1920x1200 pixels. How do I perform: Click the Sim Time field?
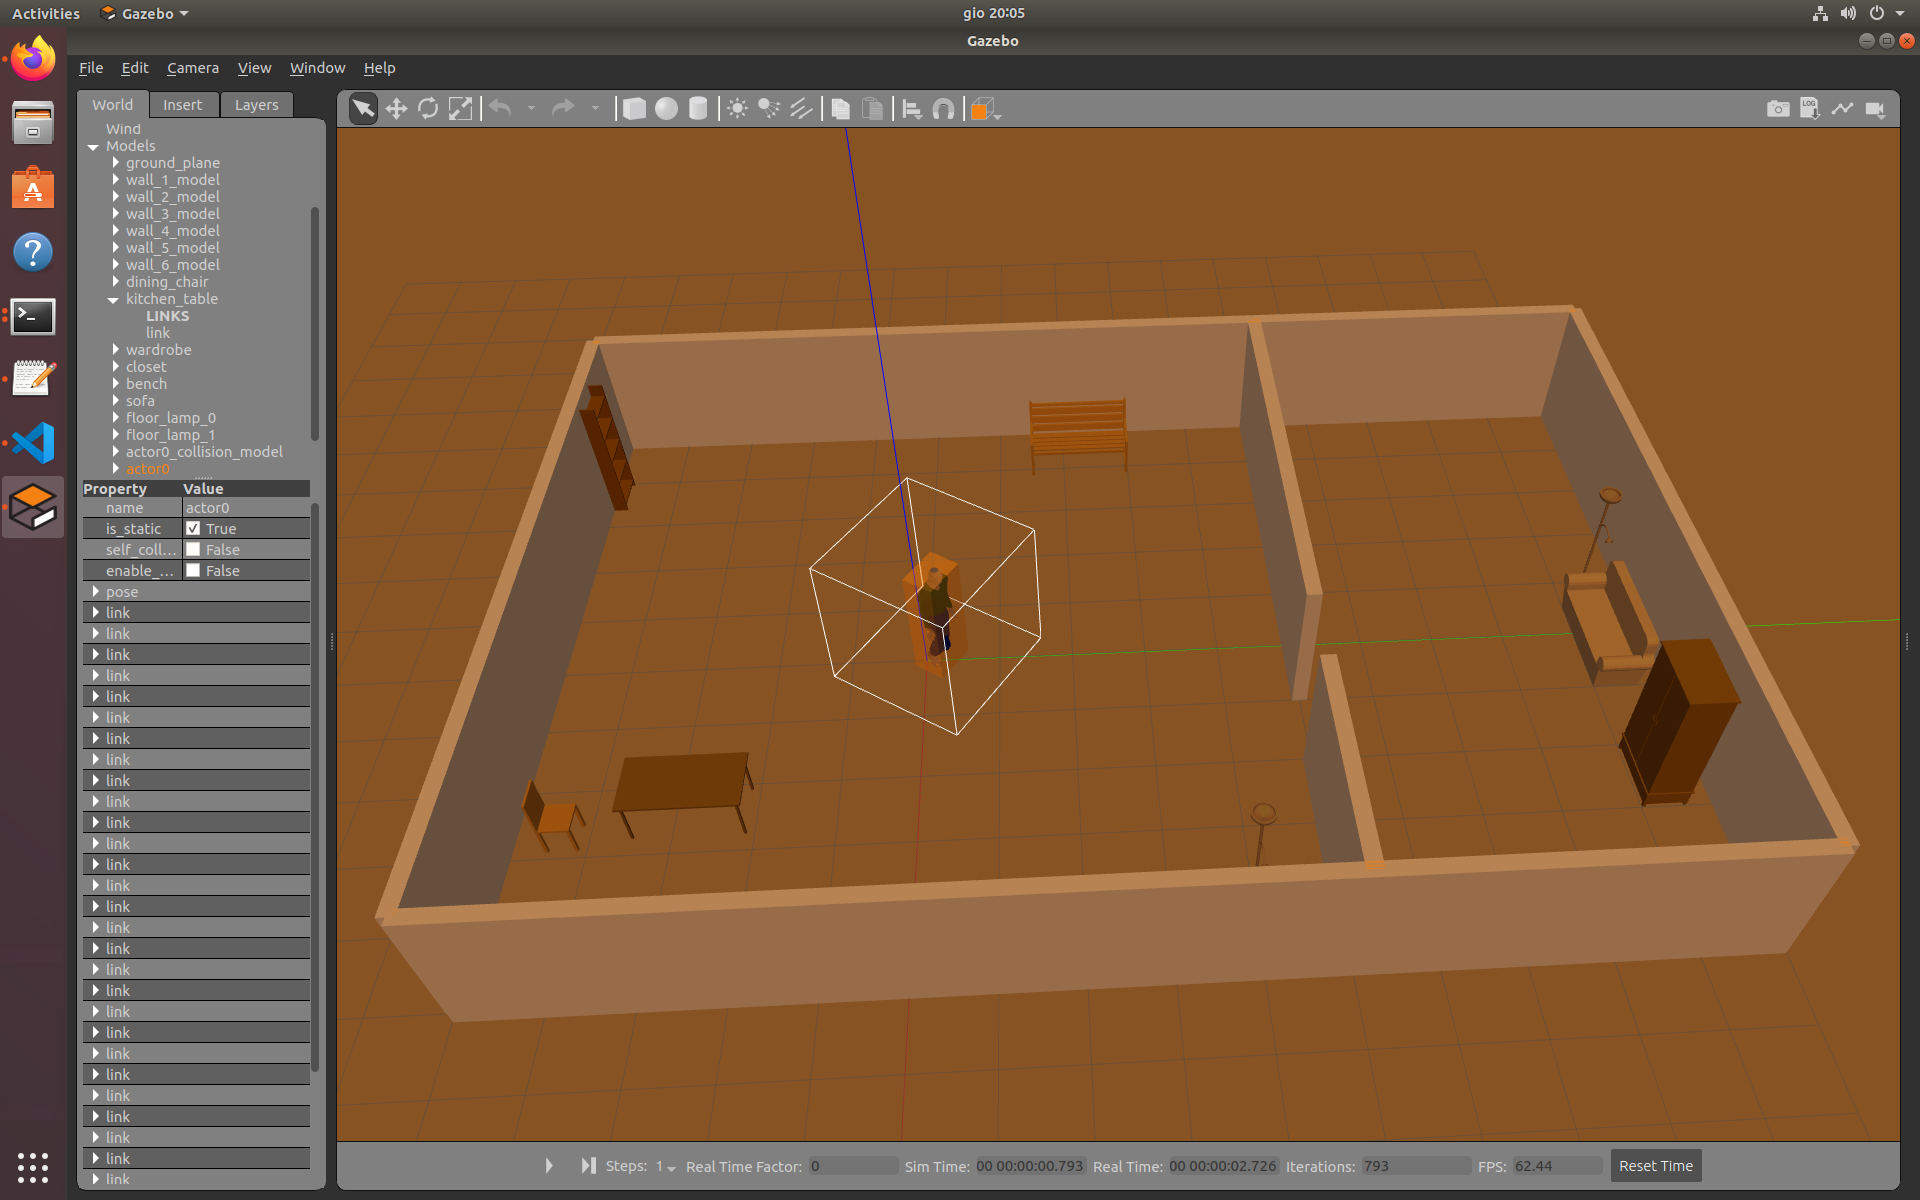click(1030, 1166)
